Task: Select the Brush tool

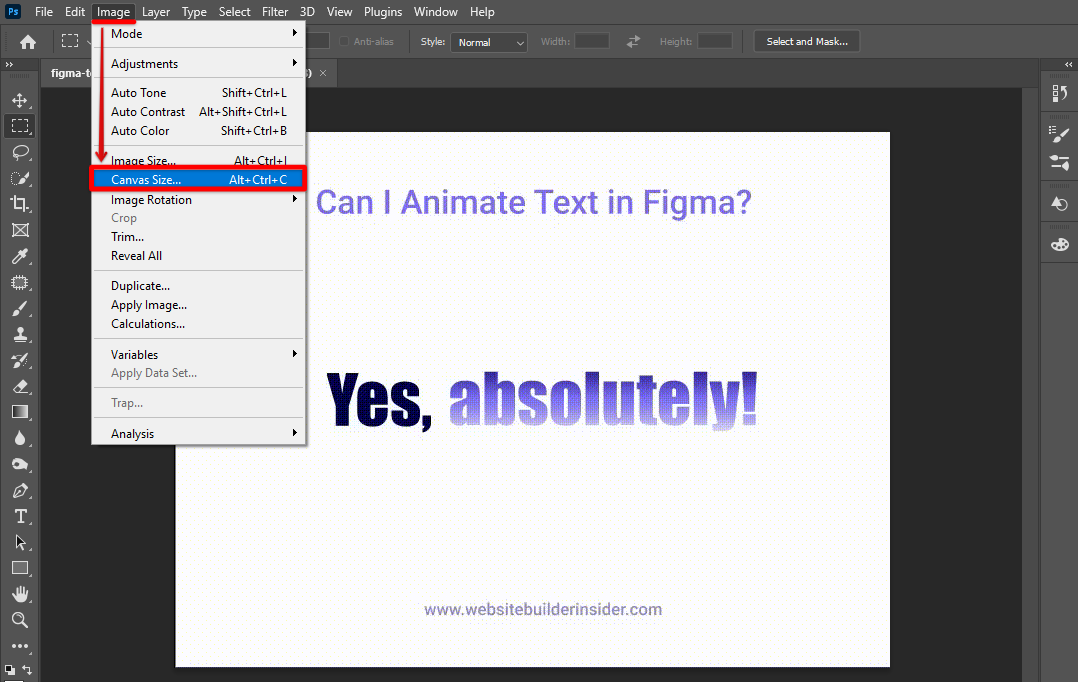Action: coord(20,309)
